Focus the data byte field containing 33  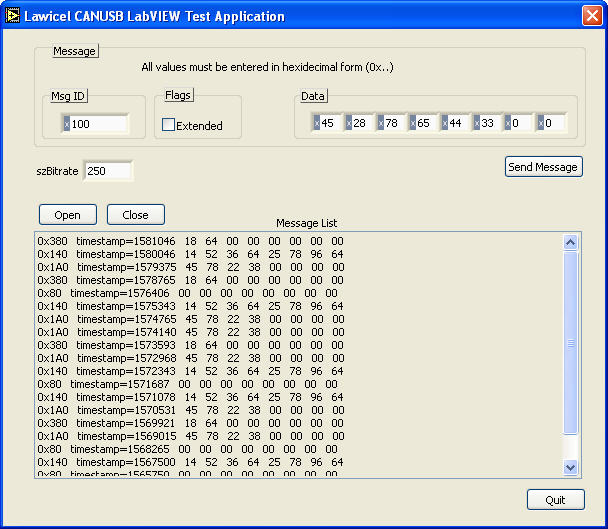(491, 124)
